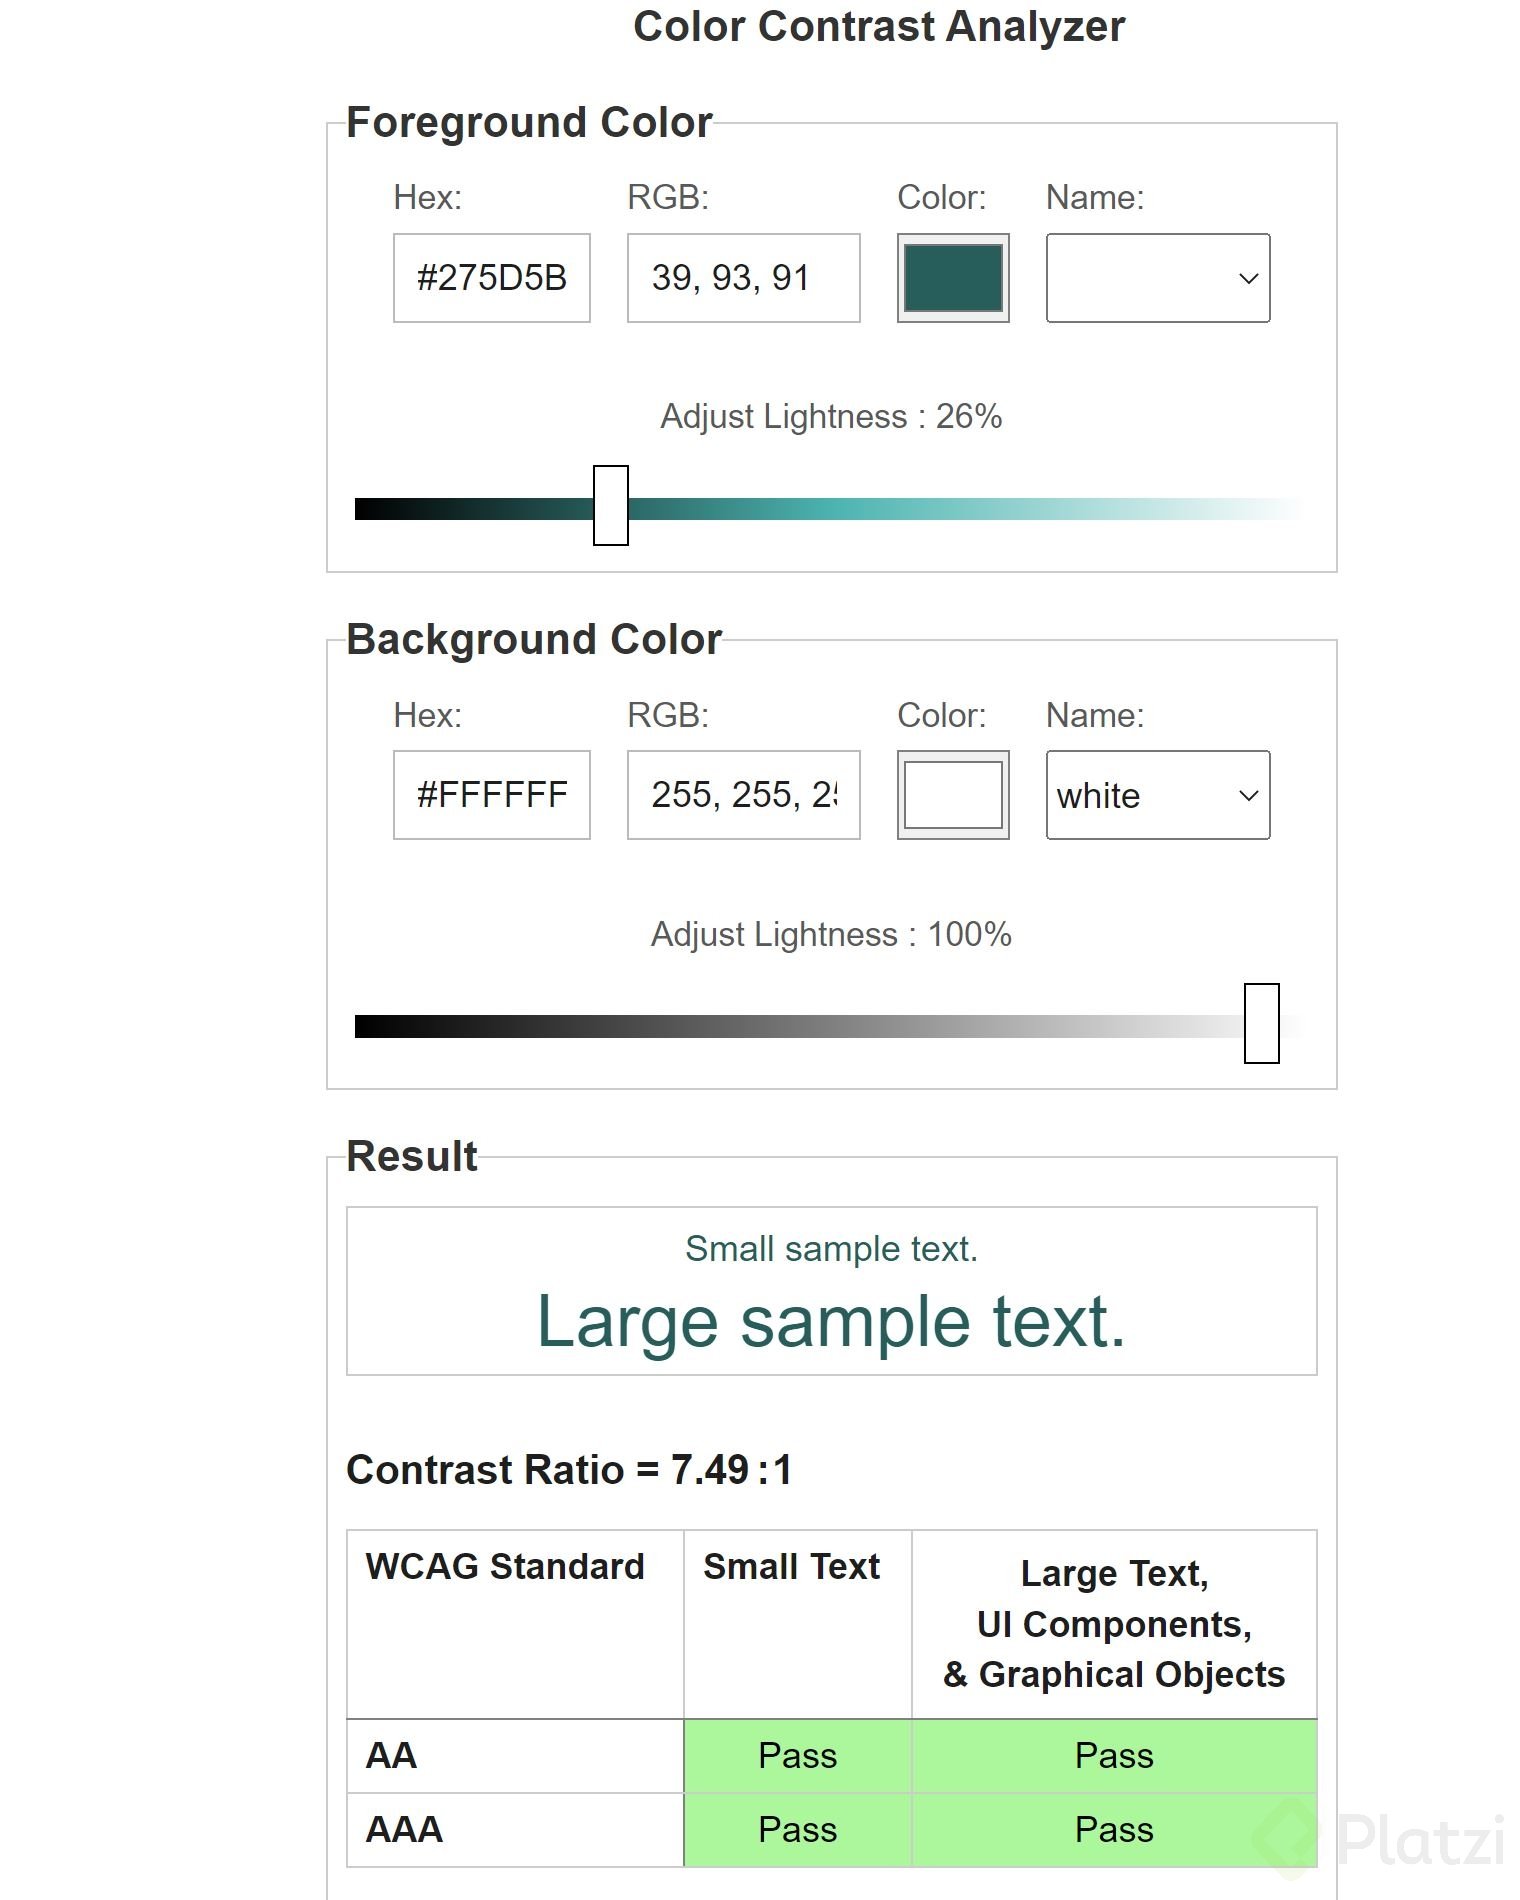
Task: Click the Platzi watermark logo
Action: [1380, 1838]
